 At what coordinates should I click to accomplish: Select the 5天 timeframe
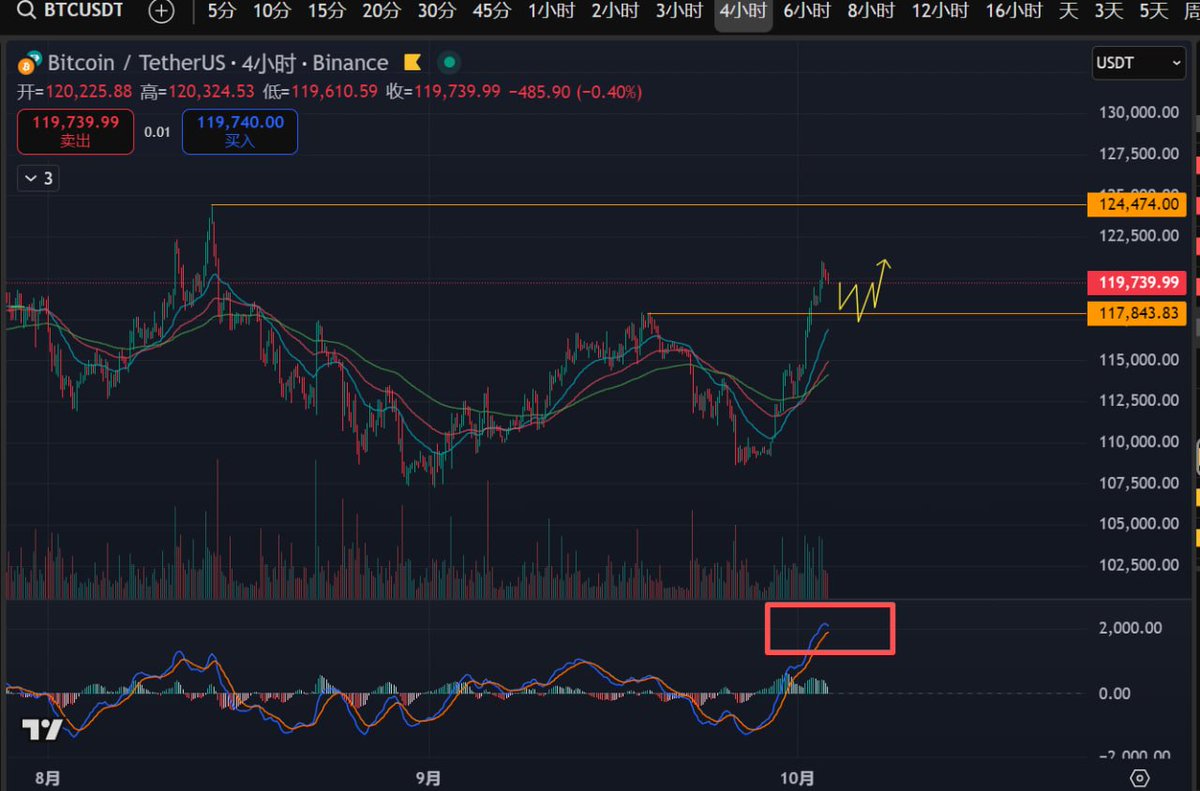1153,12
